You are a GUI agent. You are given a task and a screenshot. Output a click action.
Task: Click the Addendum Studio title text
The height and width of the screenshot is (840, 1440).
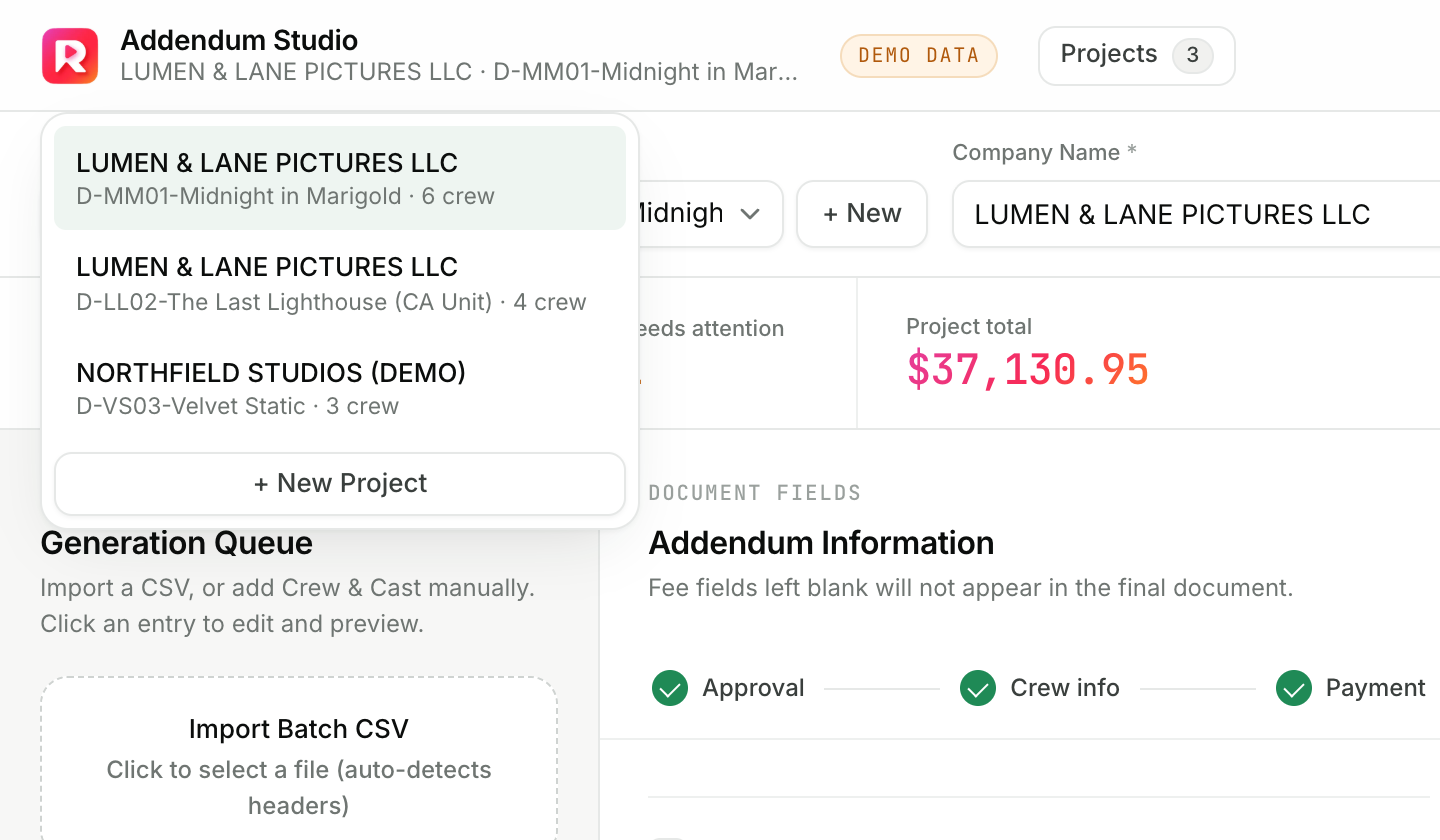coord(239,41)
